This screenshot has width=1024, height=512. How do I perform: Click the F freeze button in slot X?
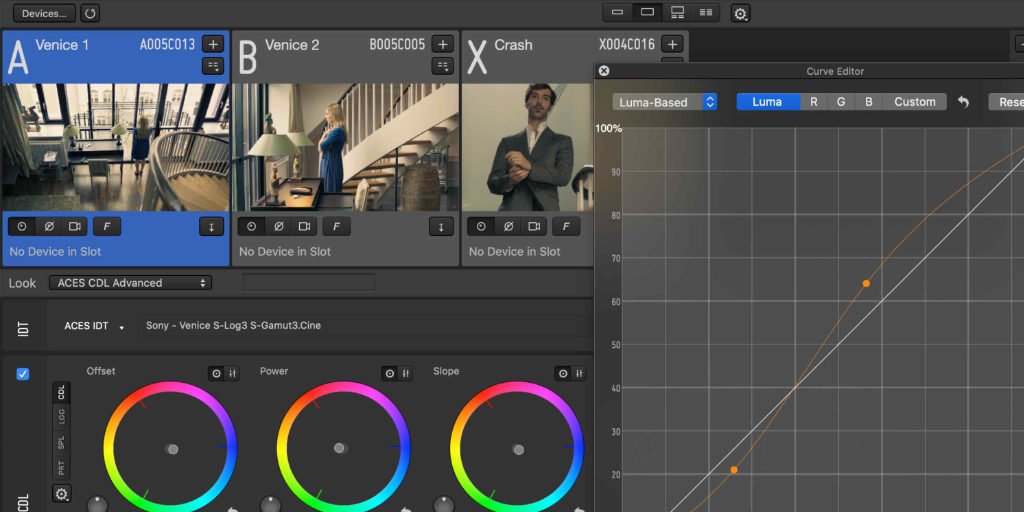566,227
